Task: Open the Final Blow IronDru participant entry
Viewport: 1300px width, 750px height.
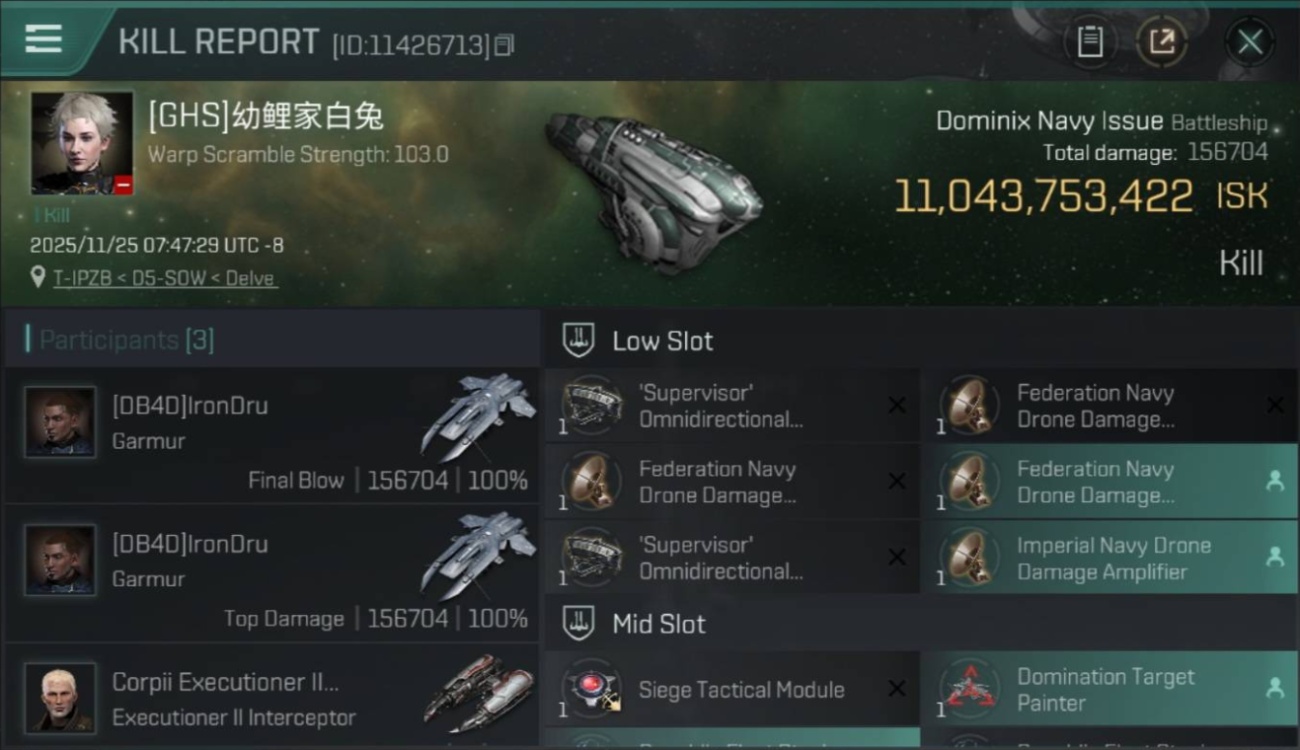Action: point(272,436)
